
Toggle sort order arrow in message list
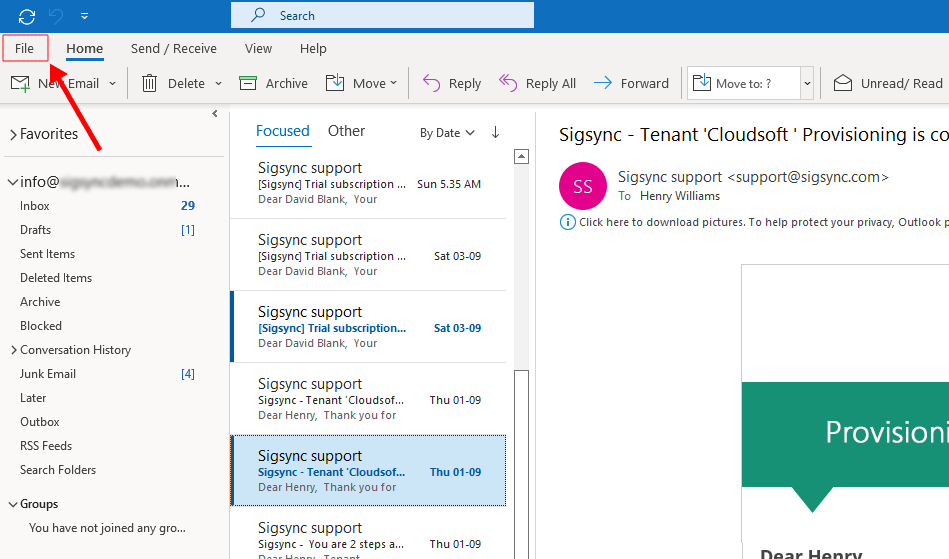(495, 132)
